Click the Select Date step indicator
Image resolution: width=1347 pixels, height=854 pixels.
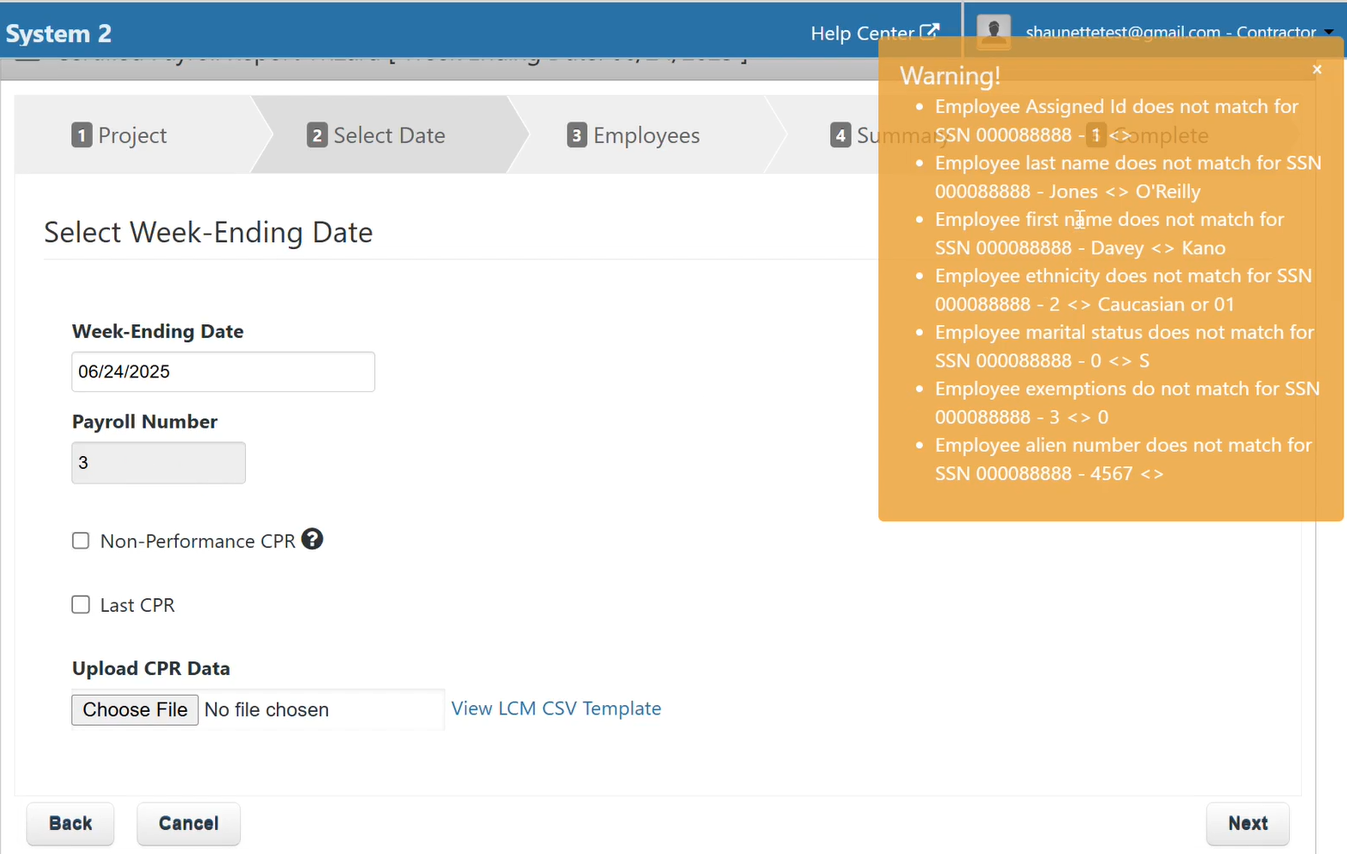pyautogui.click(x=377, y=135)
